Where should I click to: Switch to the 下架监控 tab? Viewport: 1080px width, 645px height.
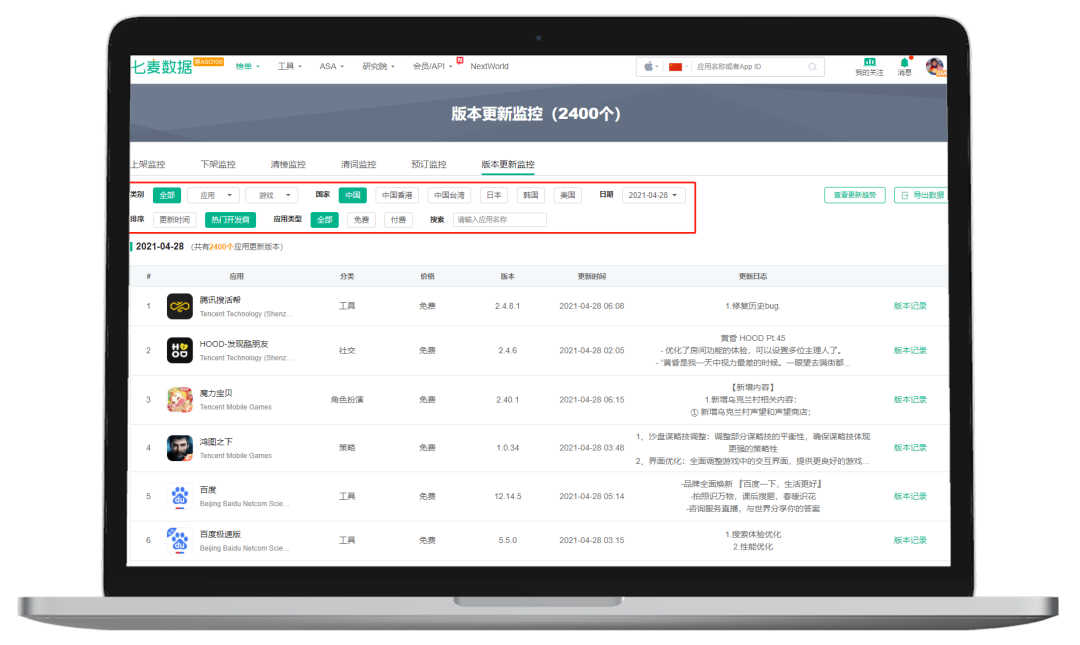(x=218, y=165)
